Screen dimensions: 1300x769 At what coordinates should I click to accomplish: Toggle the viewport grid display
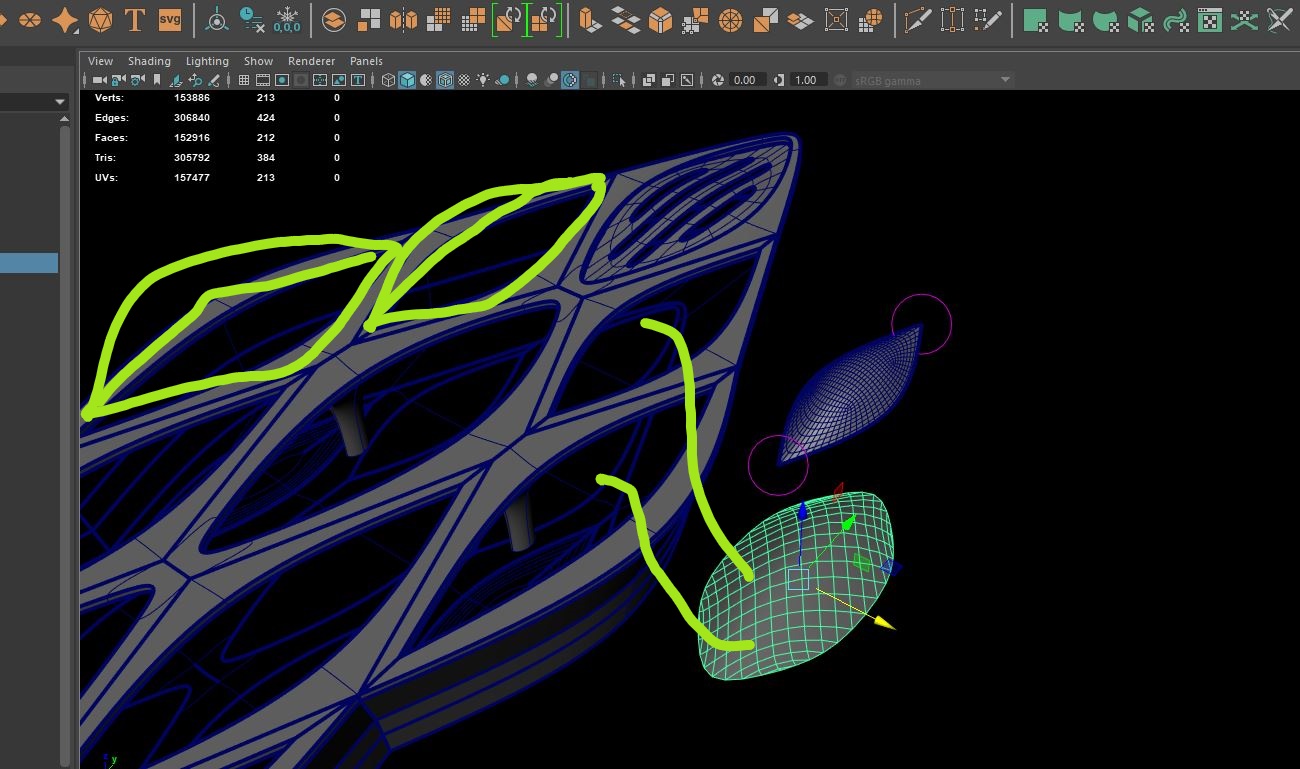point(244,80)
